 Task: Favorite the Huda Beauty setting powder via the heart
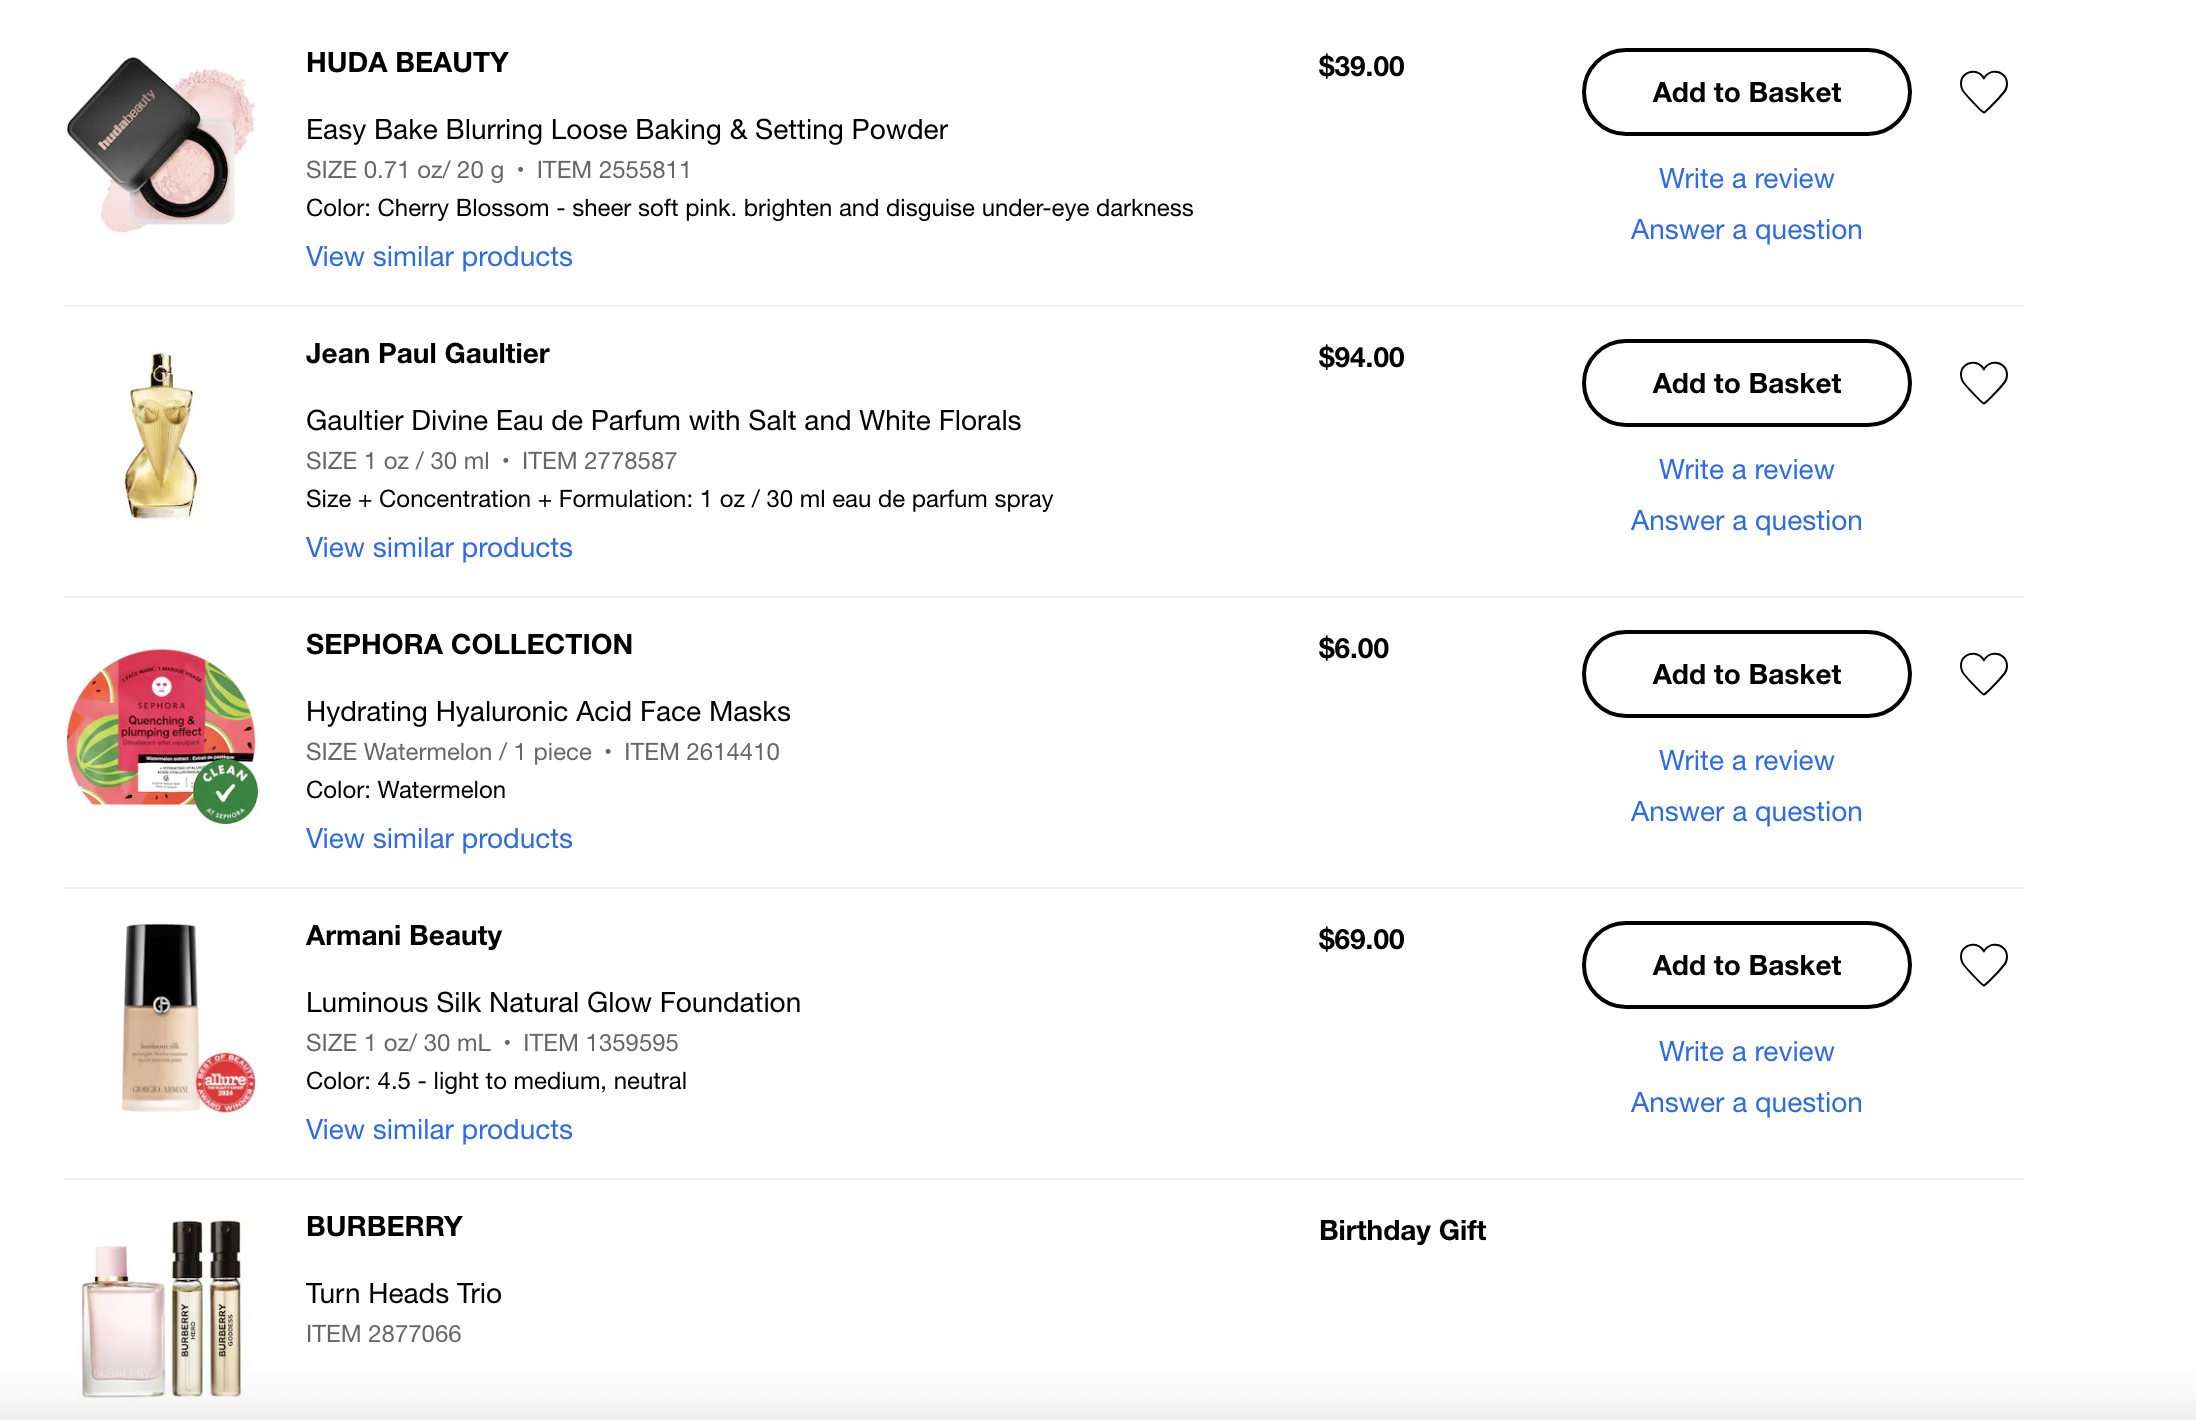pyautogui.click(x=1983, y=92)
